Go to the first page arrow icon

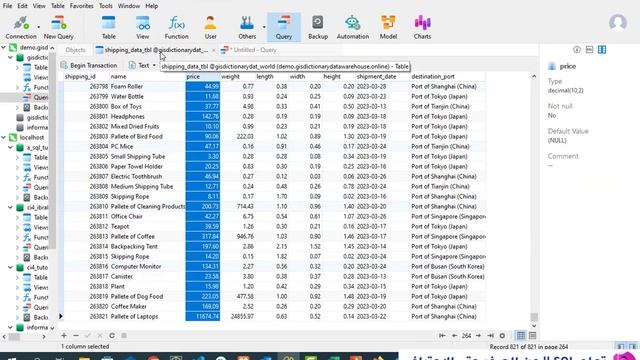click(442, 336)
